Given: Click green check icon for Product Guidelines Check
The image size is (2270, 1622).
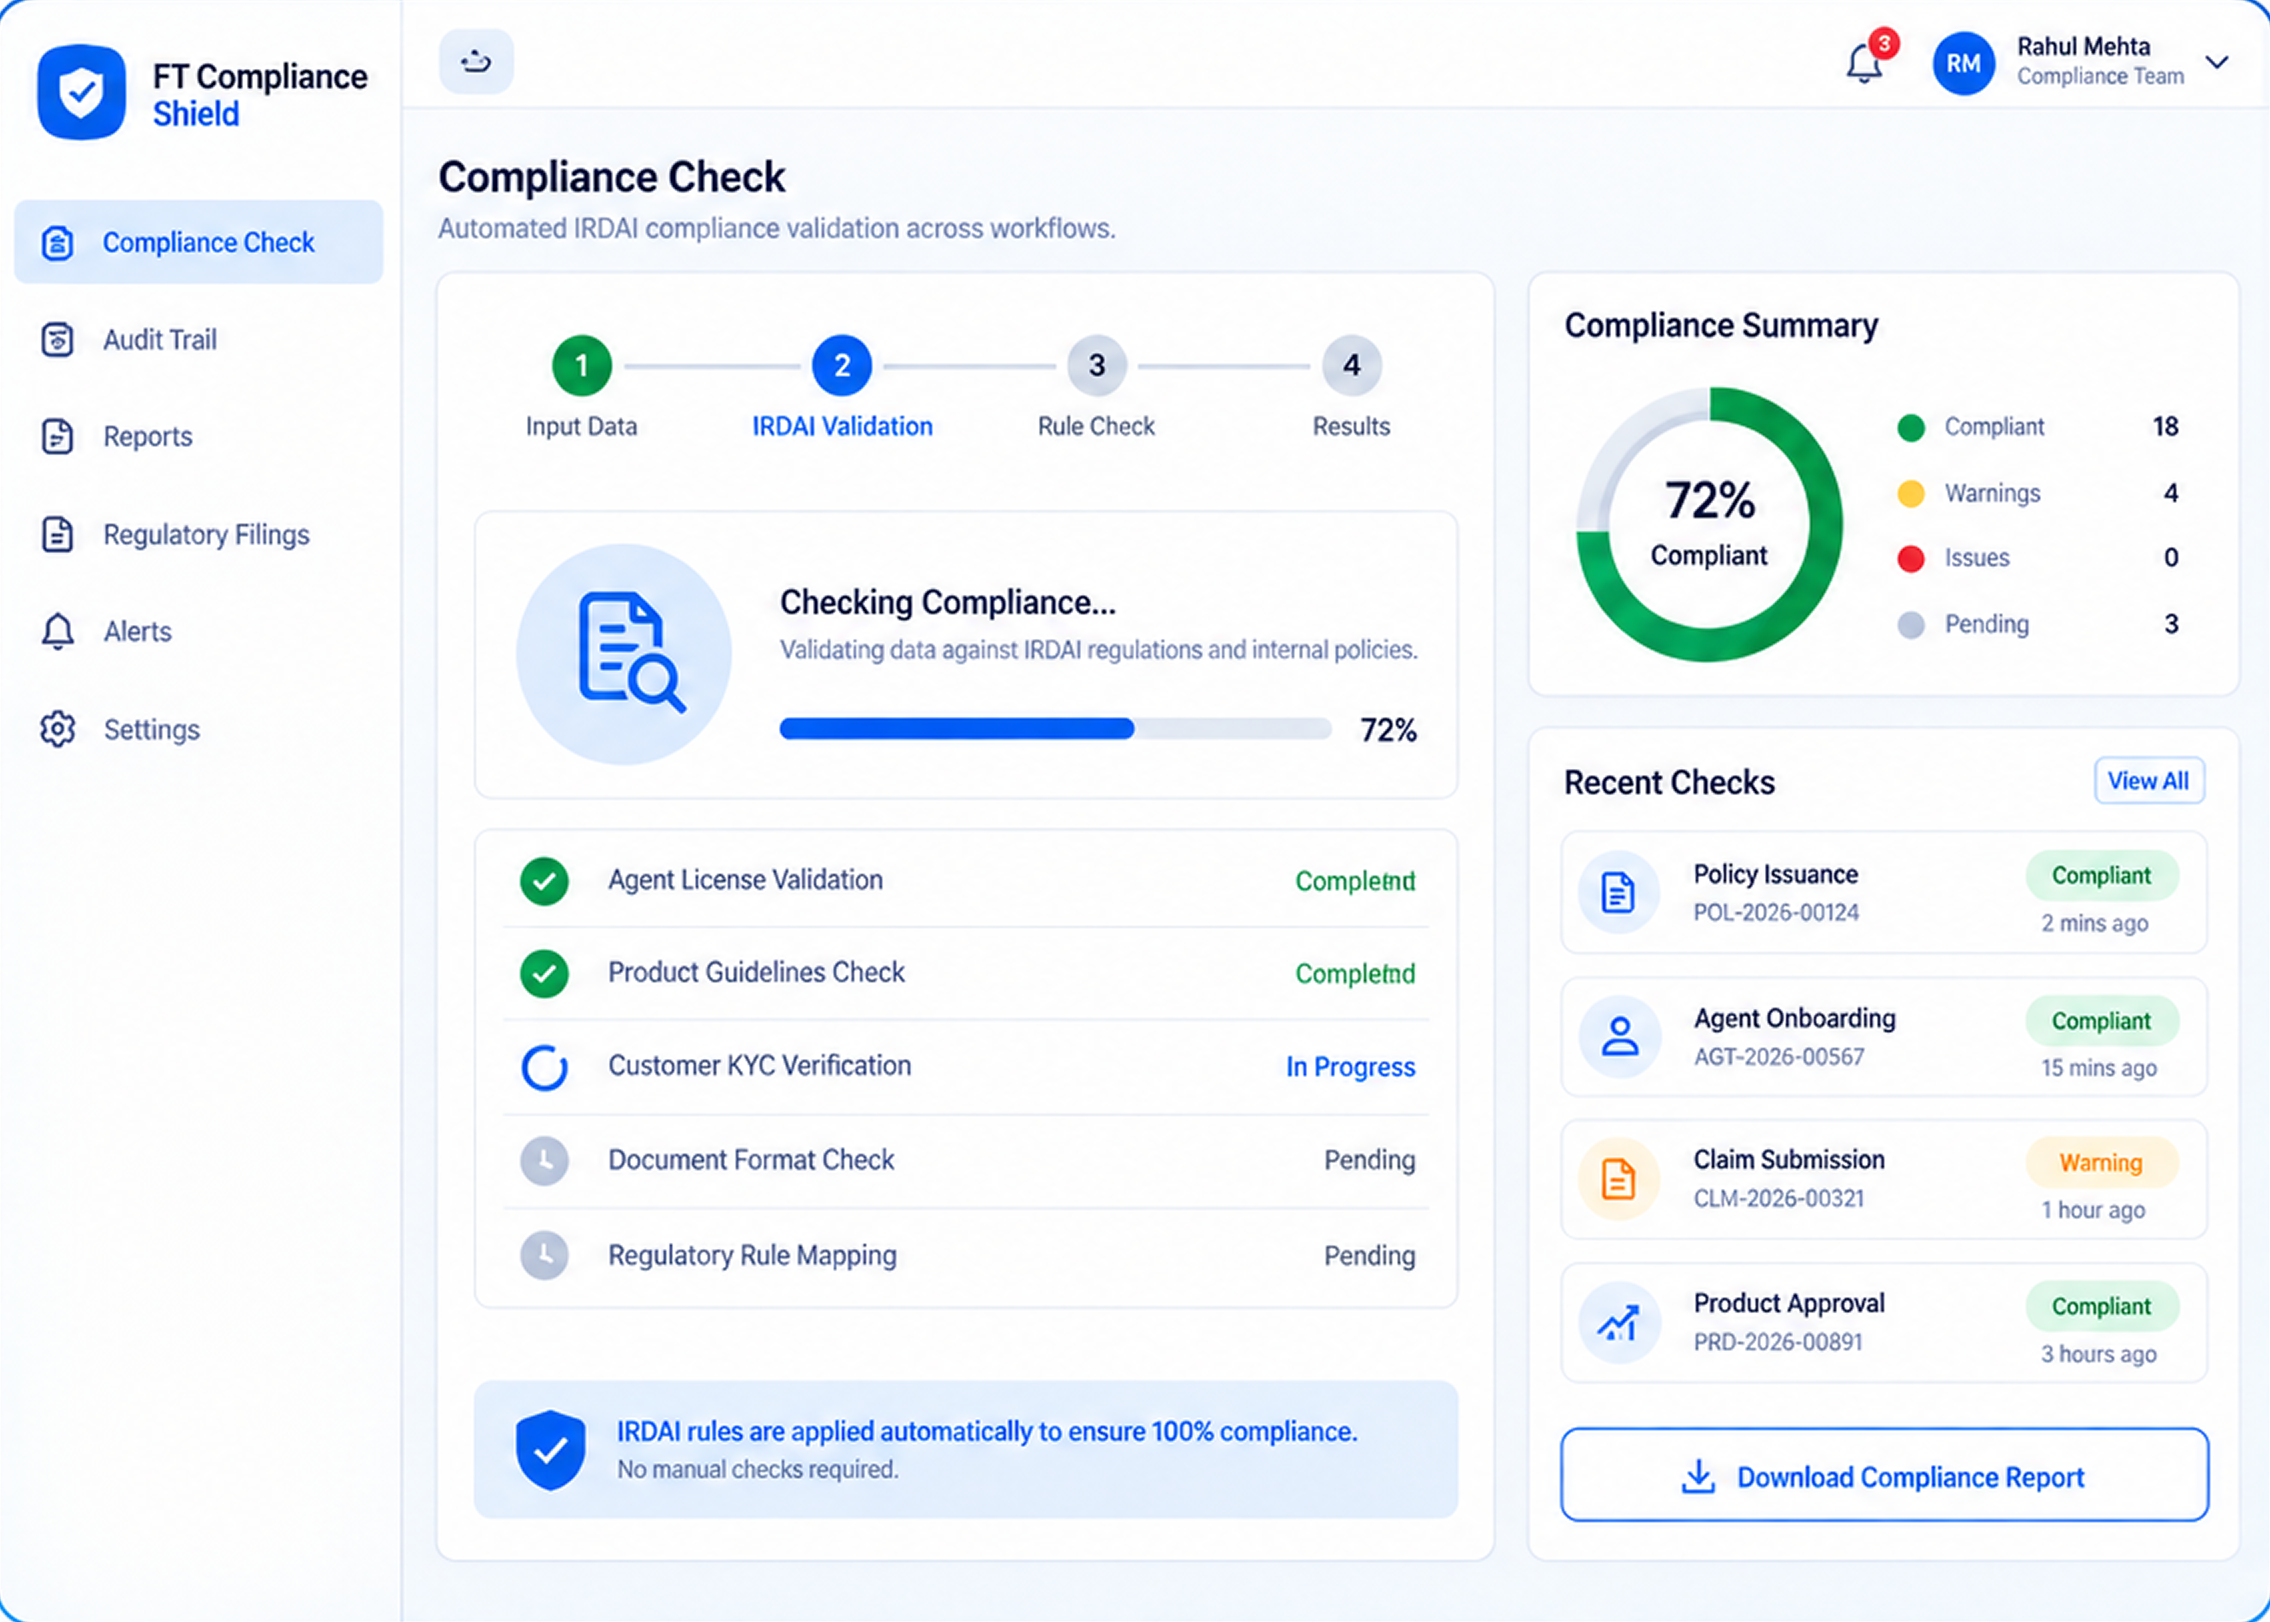Looking at the screenshot, I should point(545,973).
